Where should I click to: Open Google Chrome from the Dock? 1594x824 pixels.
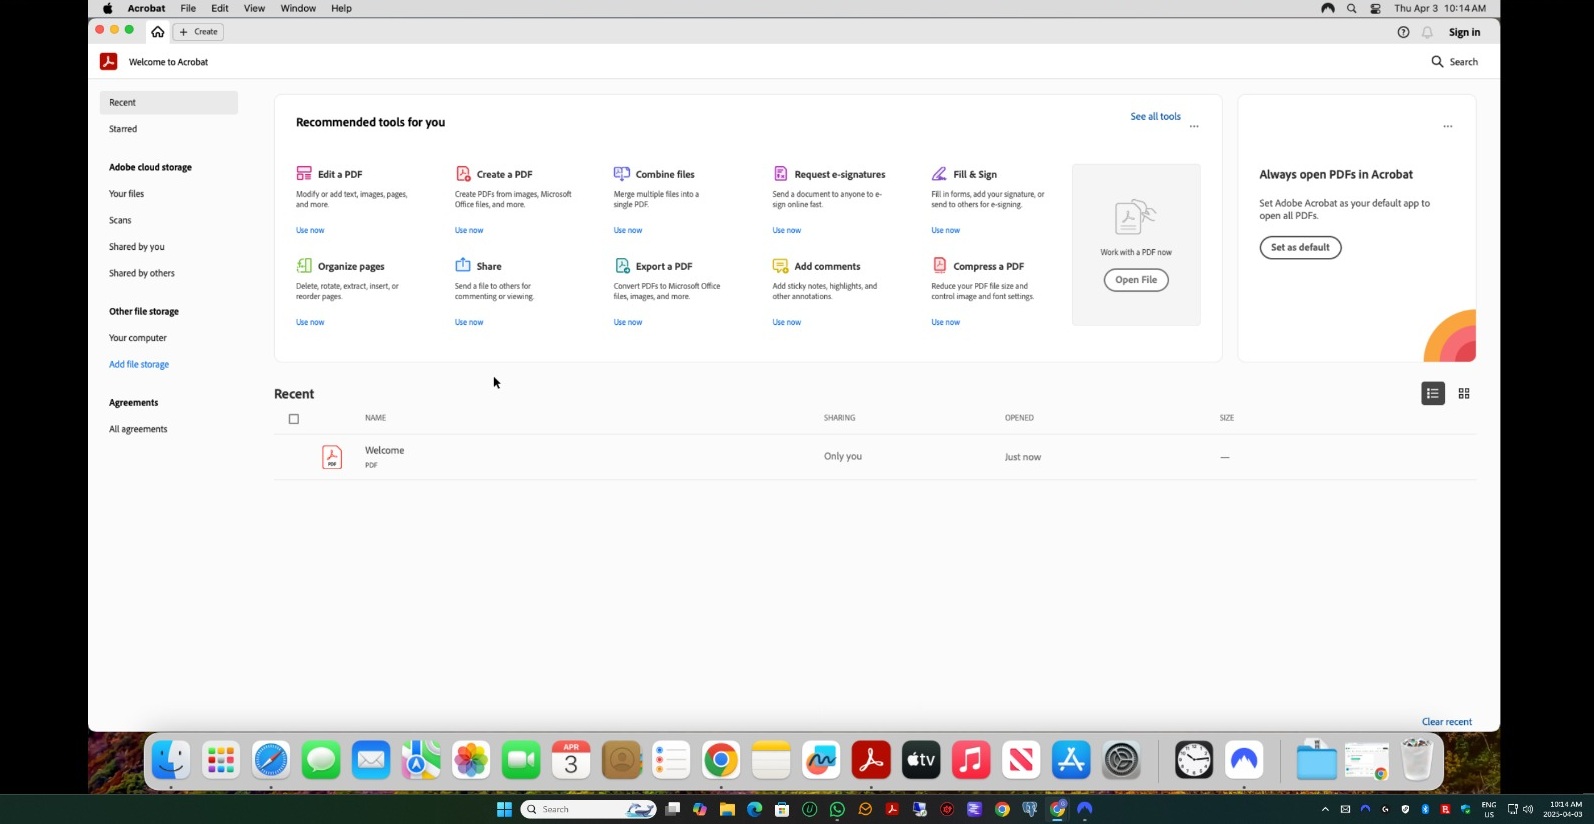(721, 760)
